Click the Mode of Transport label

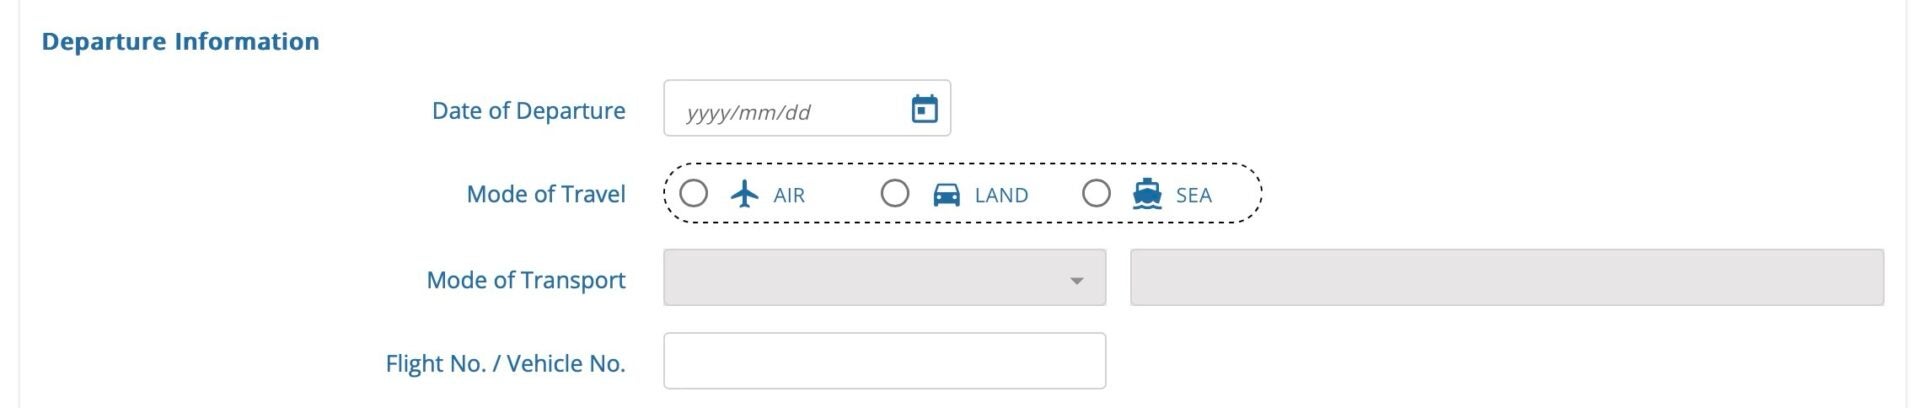tap(526, 280)
